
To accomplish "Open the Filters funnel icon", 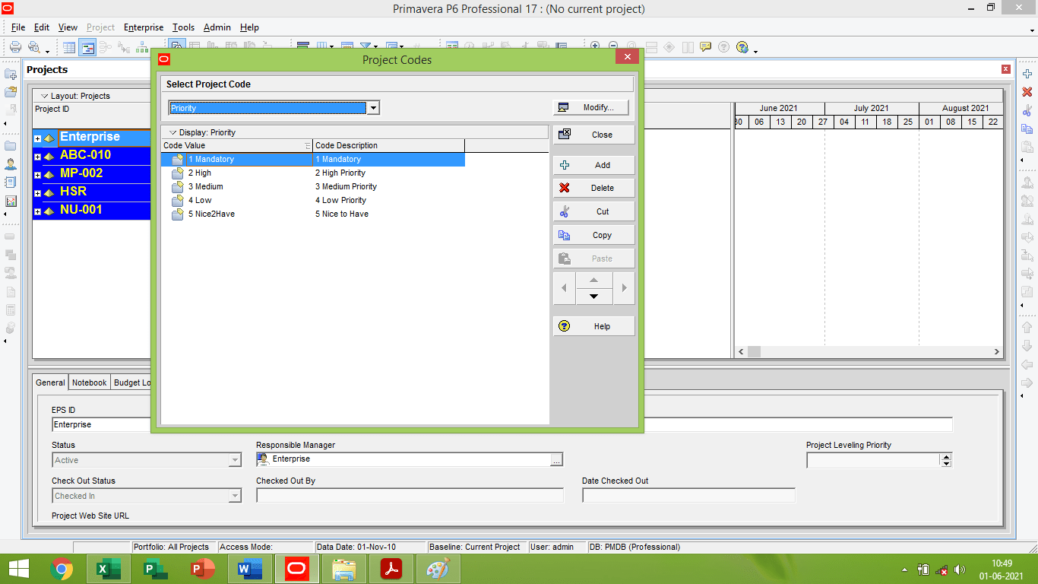I will tap(366, 46).
